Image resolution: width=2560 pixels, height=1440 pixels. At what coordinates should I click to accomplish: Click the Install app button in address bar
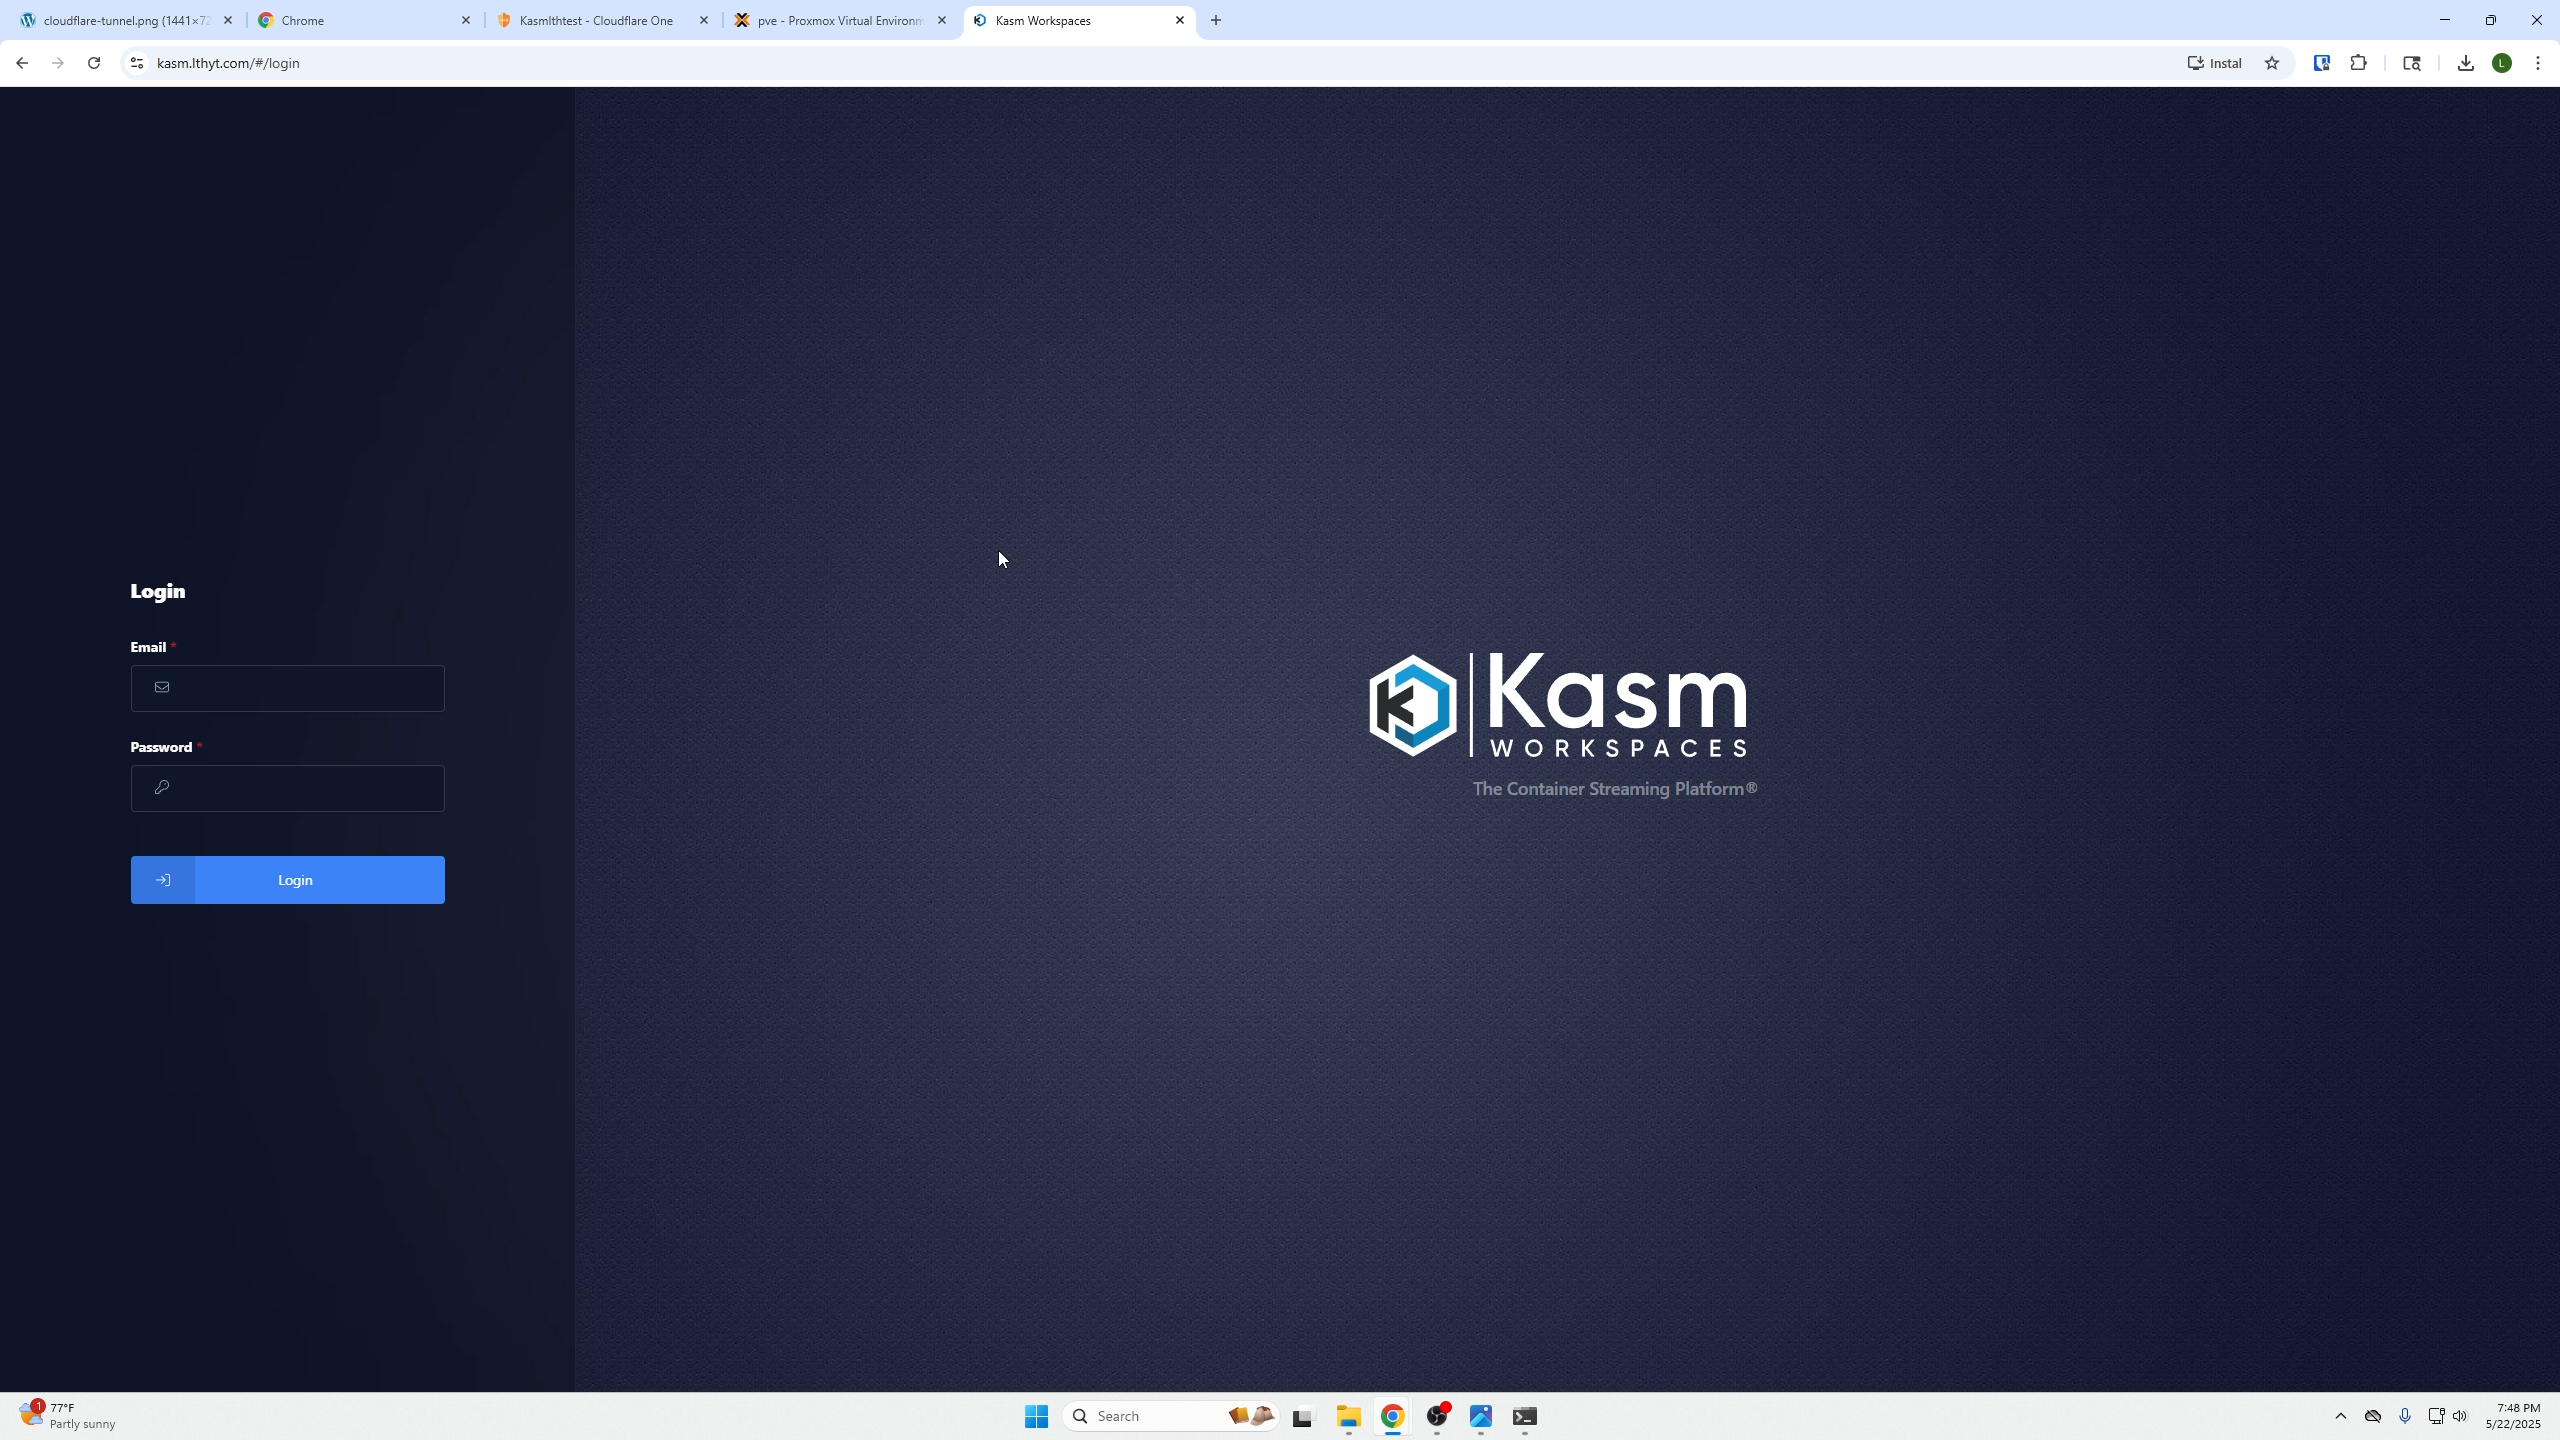coord(2215,63)
